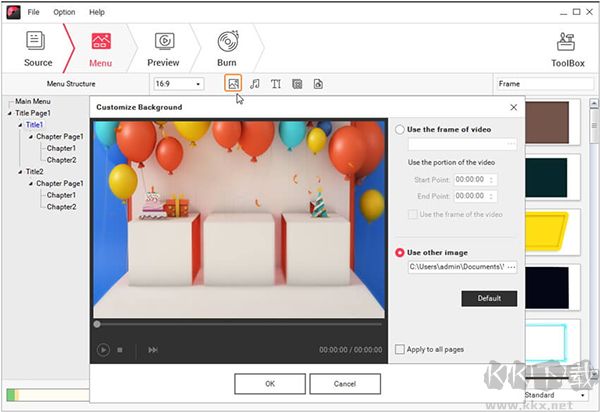Click the playback progress slider handle
Viewport: 600px width, 412px height.
pyautogui.click(x=97, y=324)
